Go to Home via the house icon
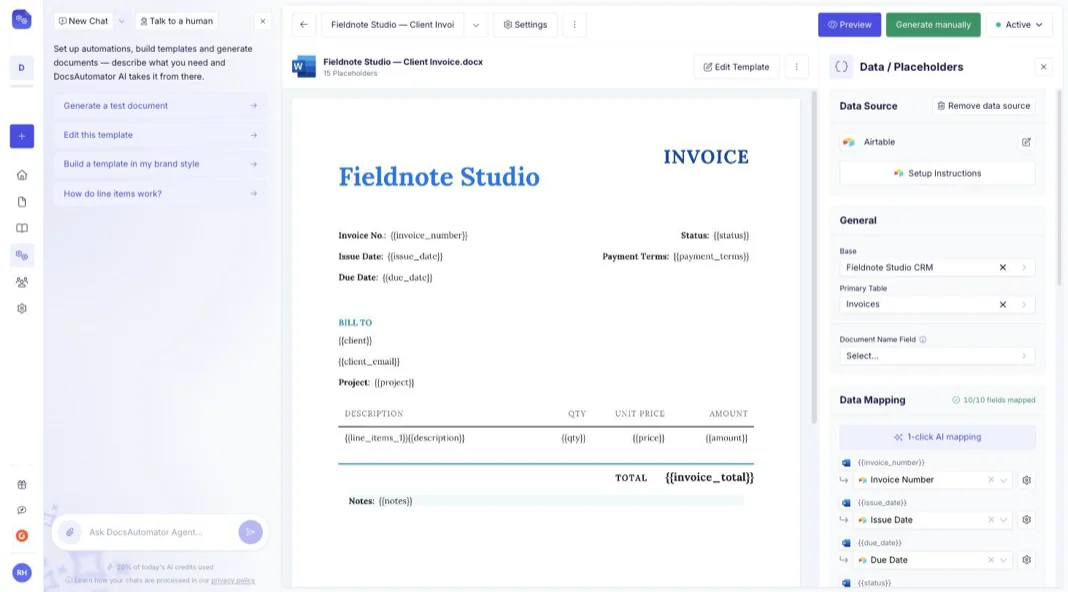The image size is (1068, 592). [22, 175]
